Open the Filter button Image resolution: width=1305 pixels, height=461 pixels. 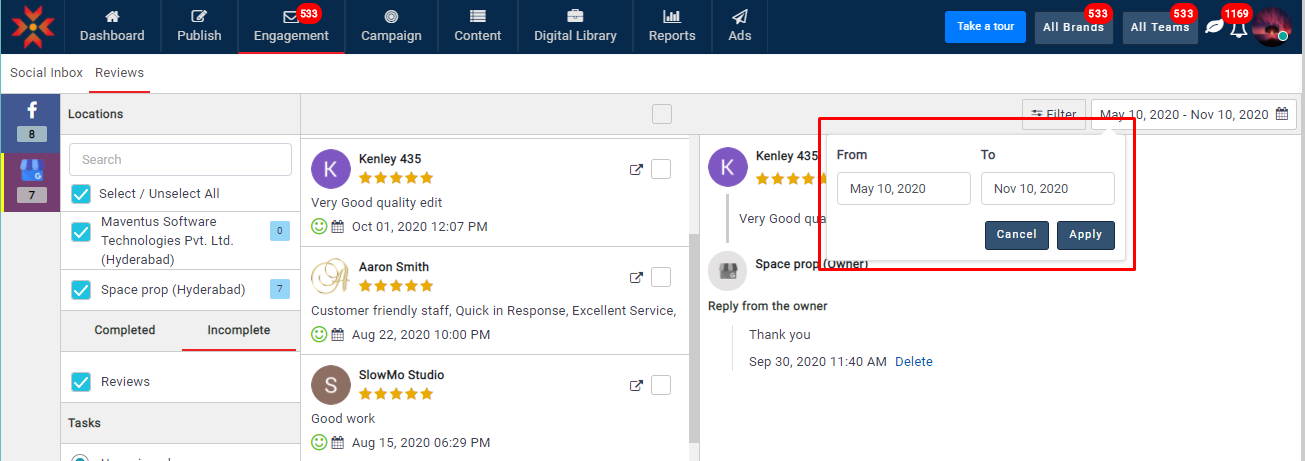click(x=1053, y=115)
